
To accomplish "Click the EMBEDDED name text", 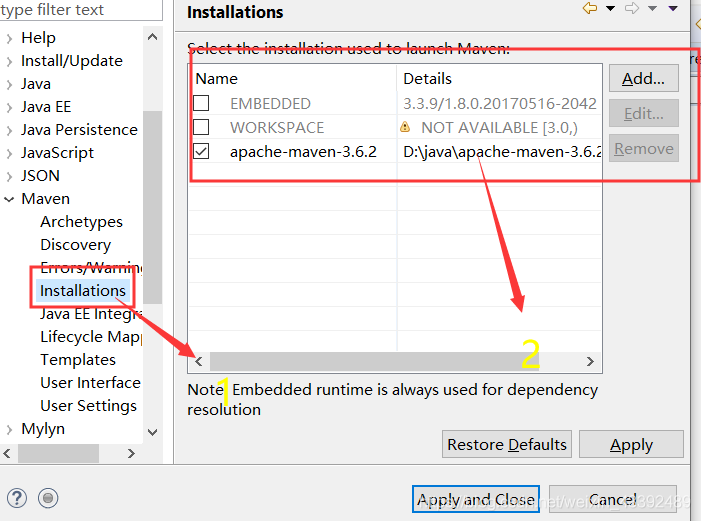I will coord(270,104).
